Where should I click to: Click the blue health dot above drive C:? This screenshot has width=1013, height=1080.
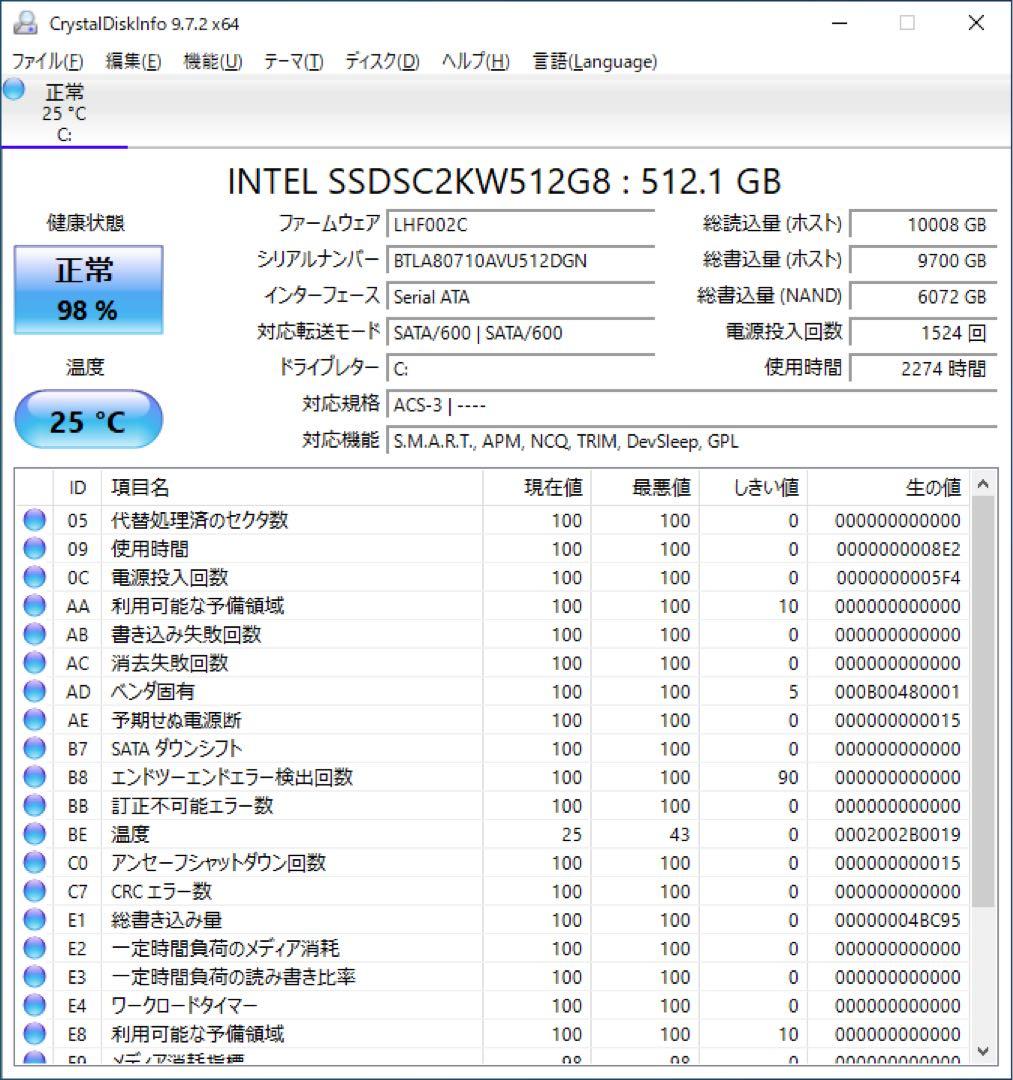pos(13,92)
